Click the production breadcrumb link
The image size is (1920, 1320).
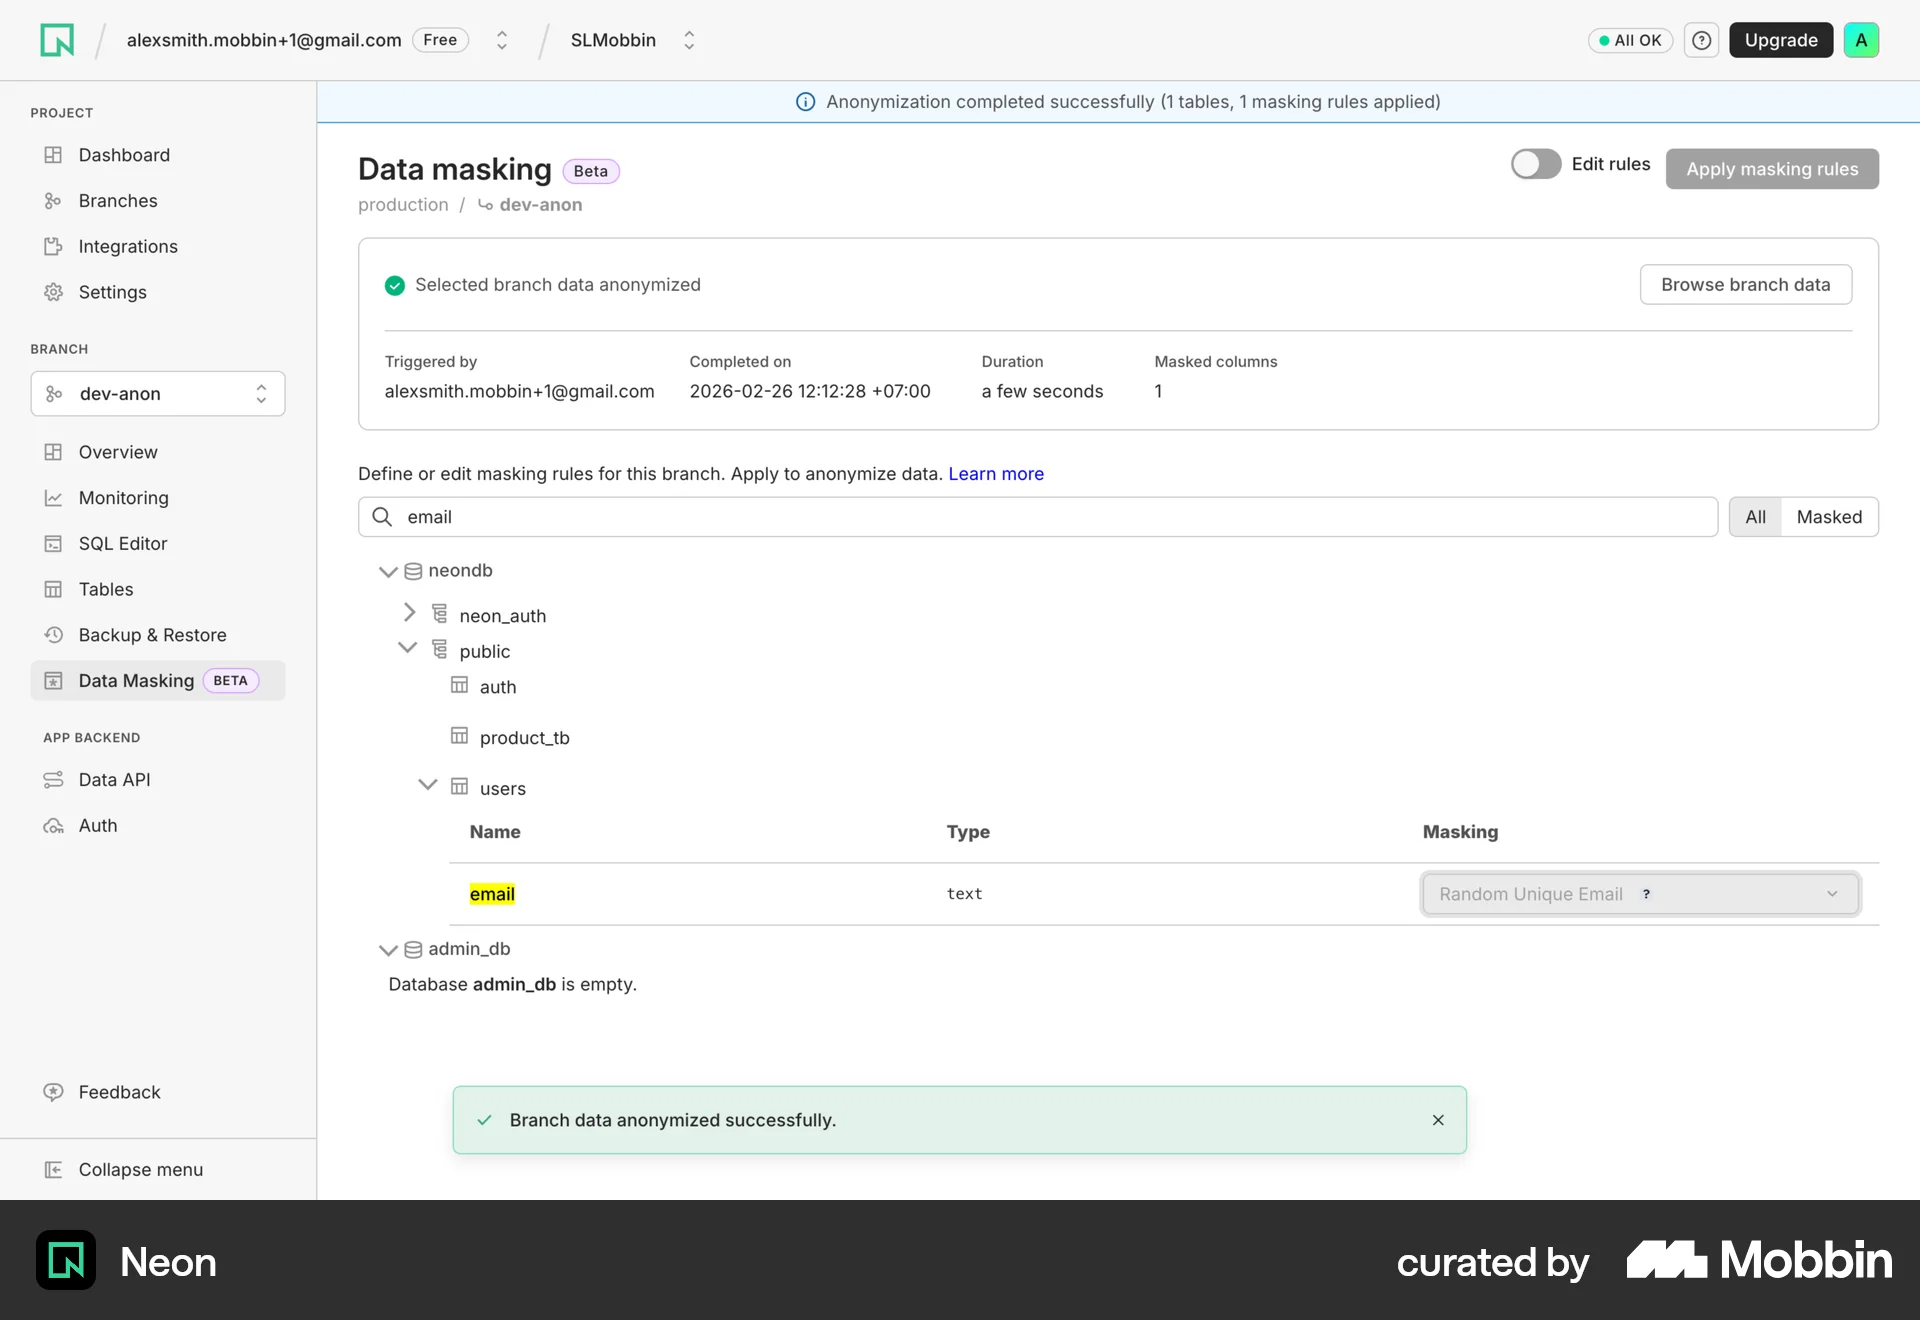(403, 205)
